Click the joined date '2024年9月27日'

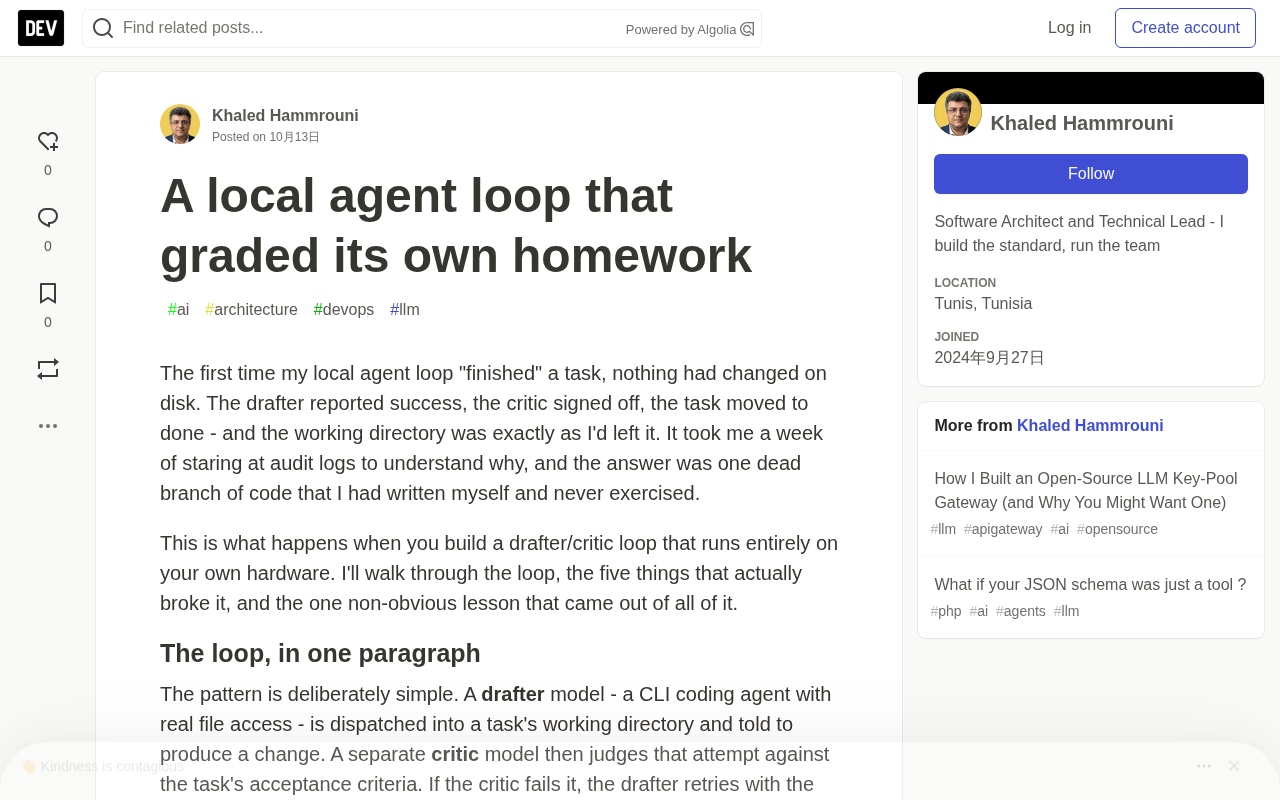[989, 358]
